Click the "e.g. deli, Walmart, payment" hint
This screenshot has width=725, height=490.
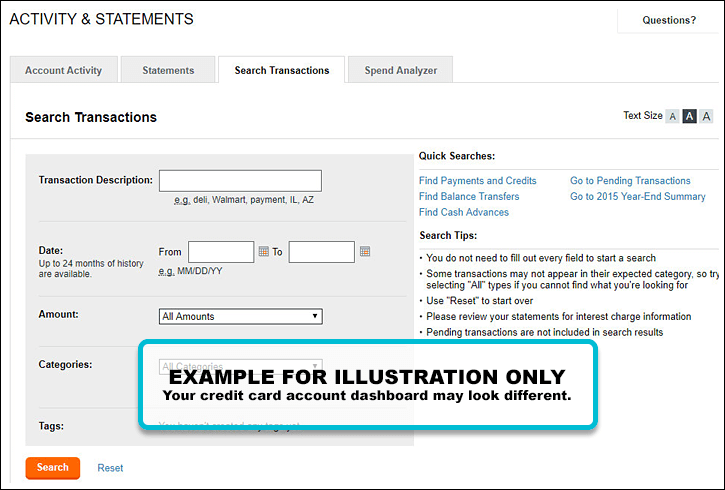point(244,200)
